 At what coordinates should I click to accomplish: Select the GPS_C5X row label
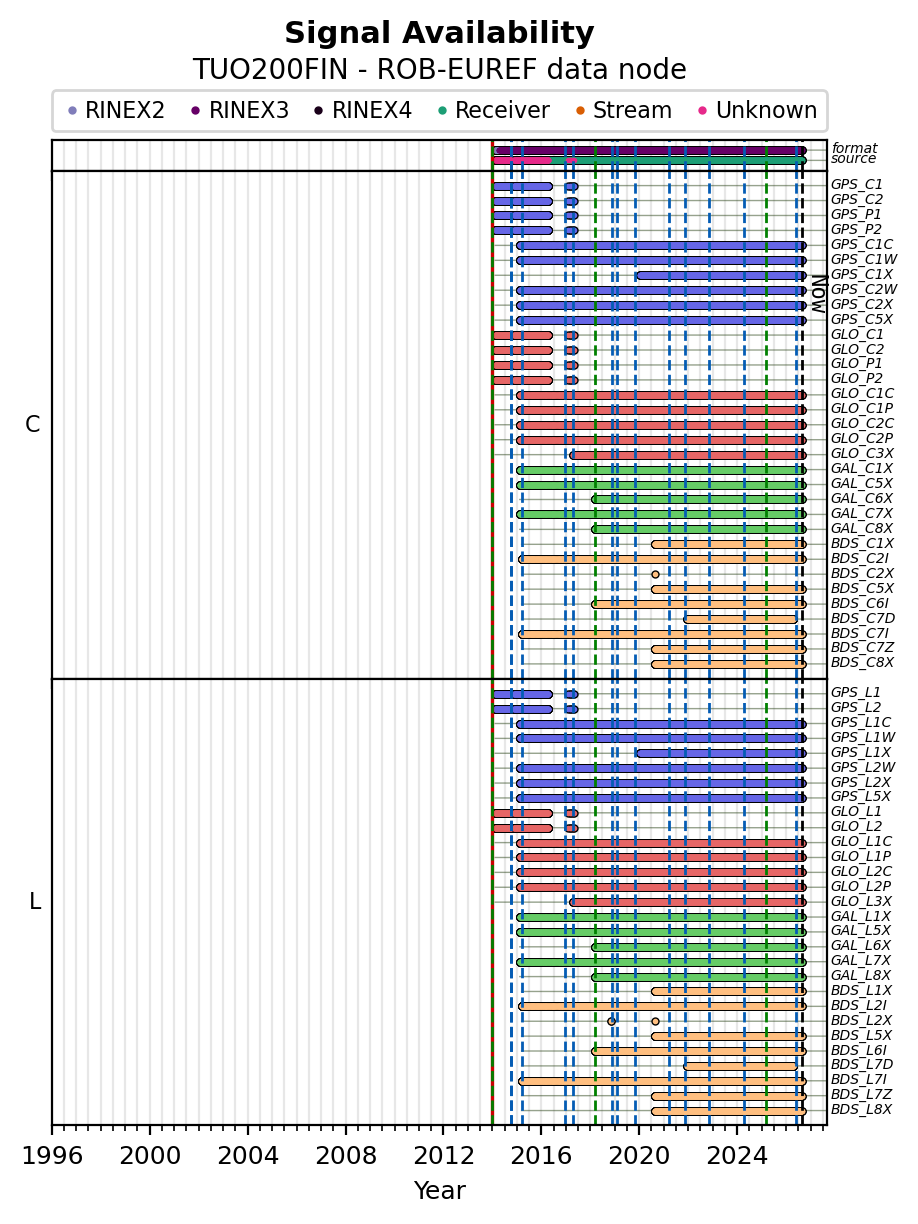(x=862, y=320)
